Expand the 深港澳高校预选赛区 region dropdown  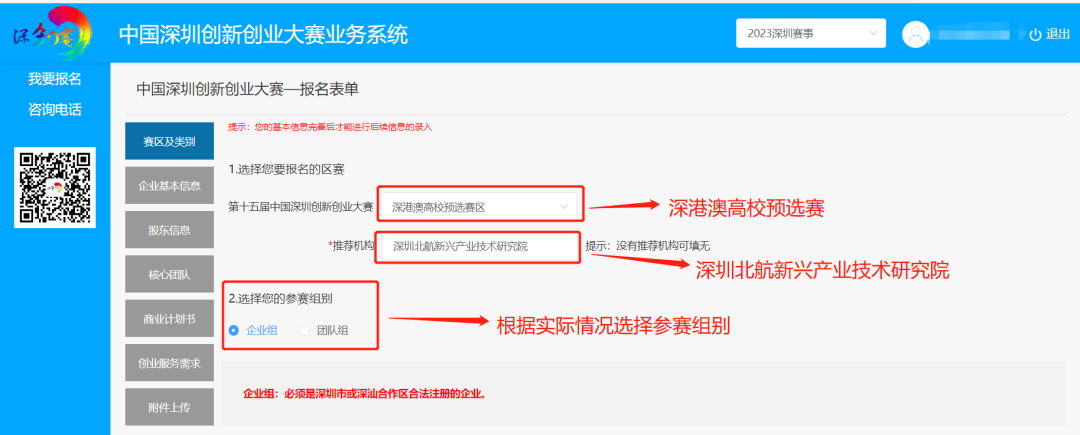(479, 206)
